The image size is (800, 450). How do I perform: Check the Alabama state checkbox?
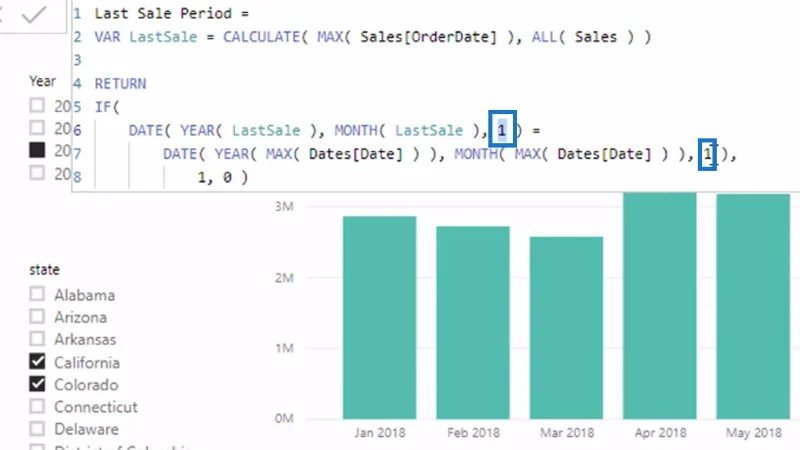[37, 294]
